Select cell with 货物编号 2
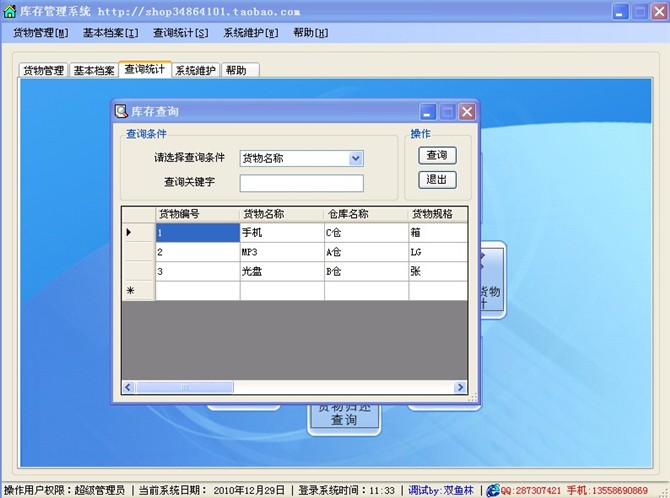Screen dimensions: 670x498 click(x=197, y=252)
